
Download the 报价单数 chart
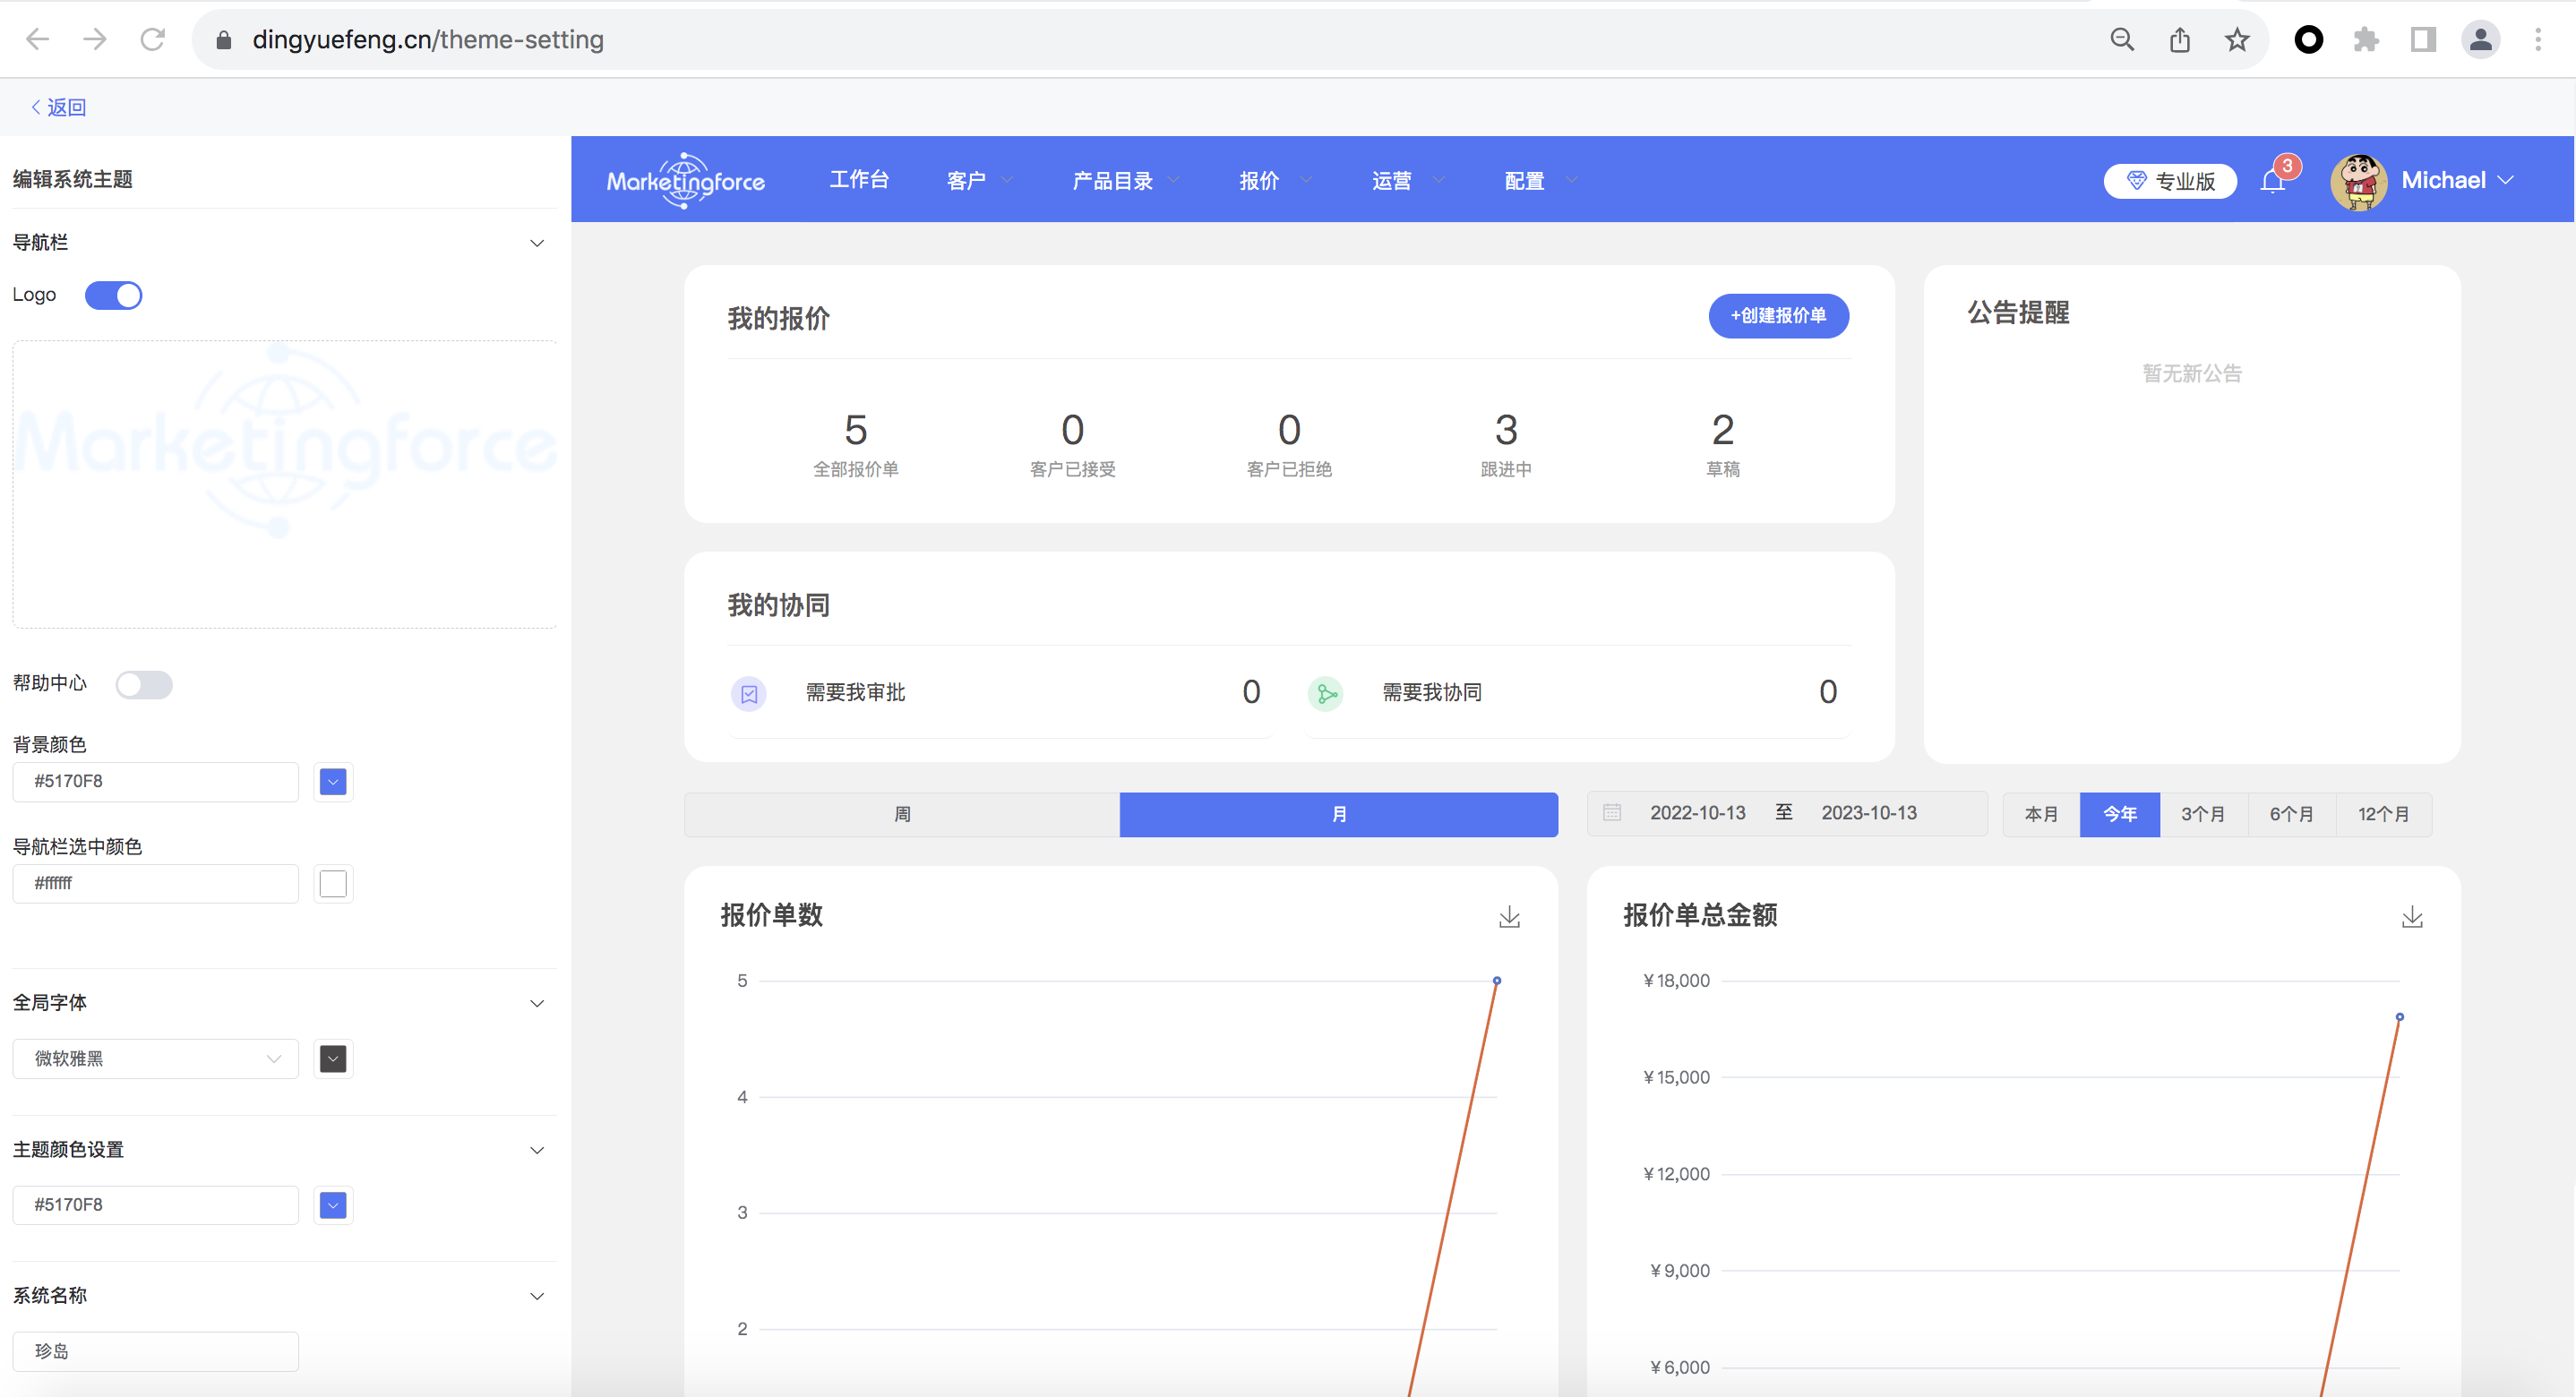pos(1509,916)
